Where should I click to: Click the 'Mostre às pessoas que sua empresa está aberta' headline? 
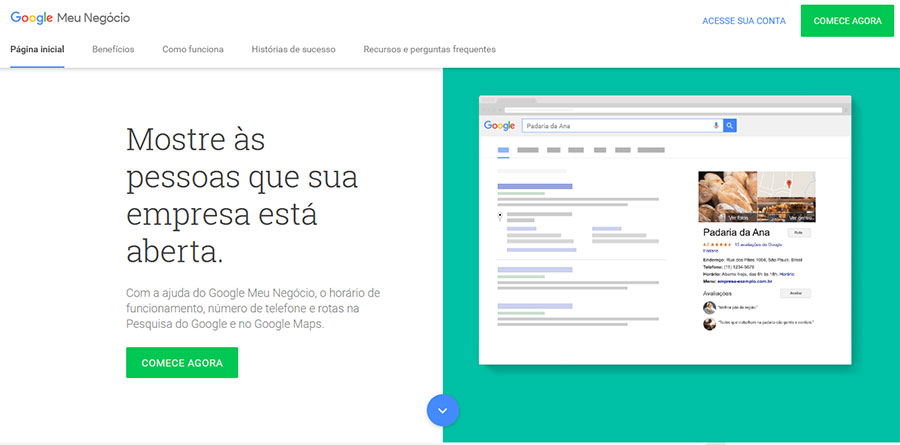point(242,195)
